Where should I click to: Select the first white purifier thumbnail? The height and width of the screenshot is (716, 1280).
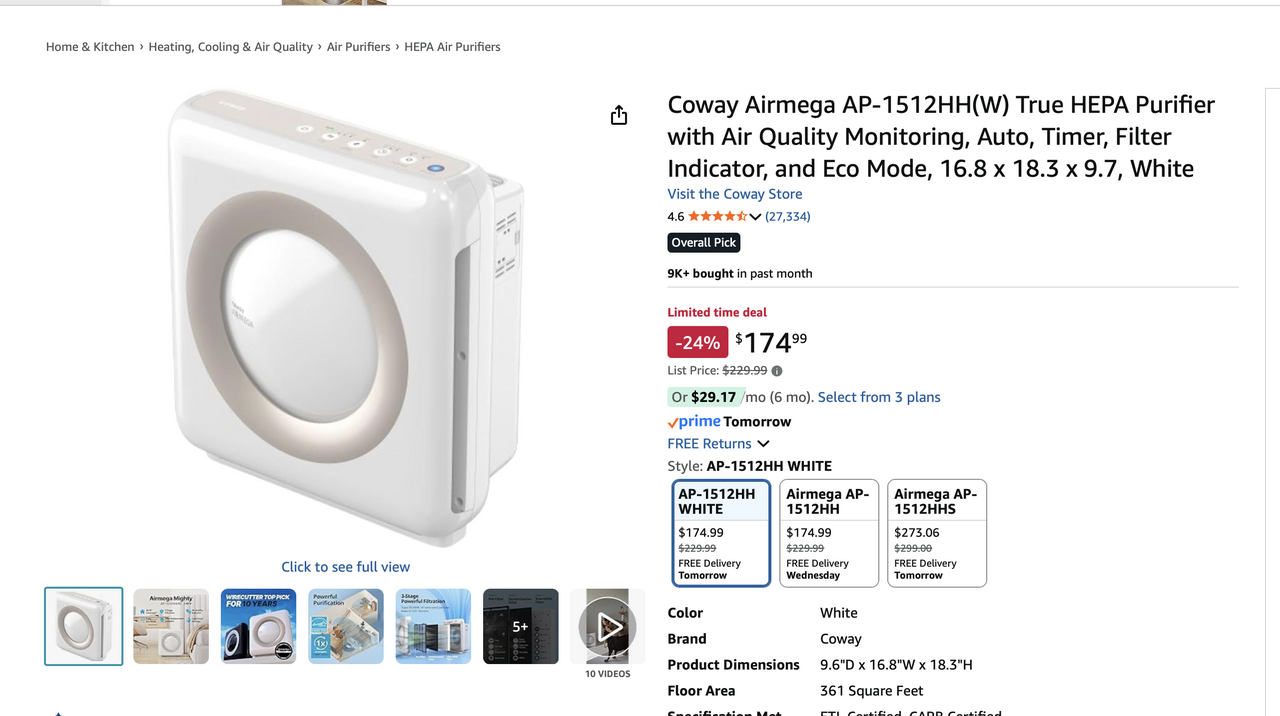[x=84, y=626]
